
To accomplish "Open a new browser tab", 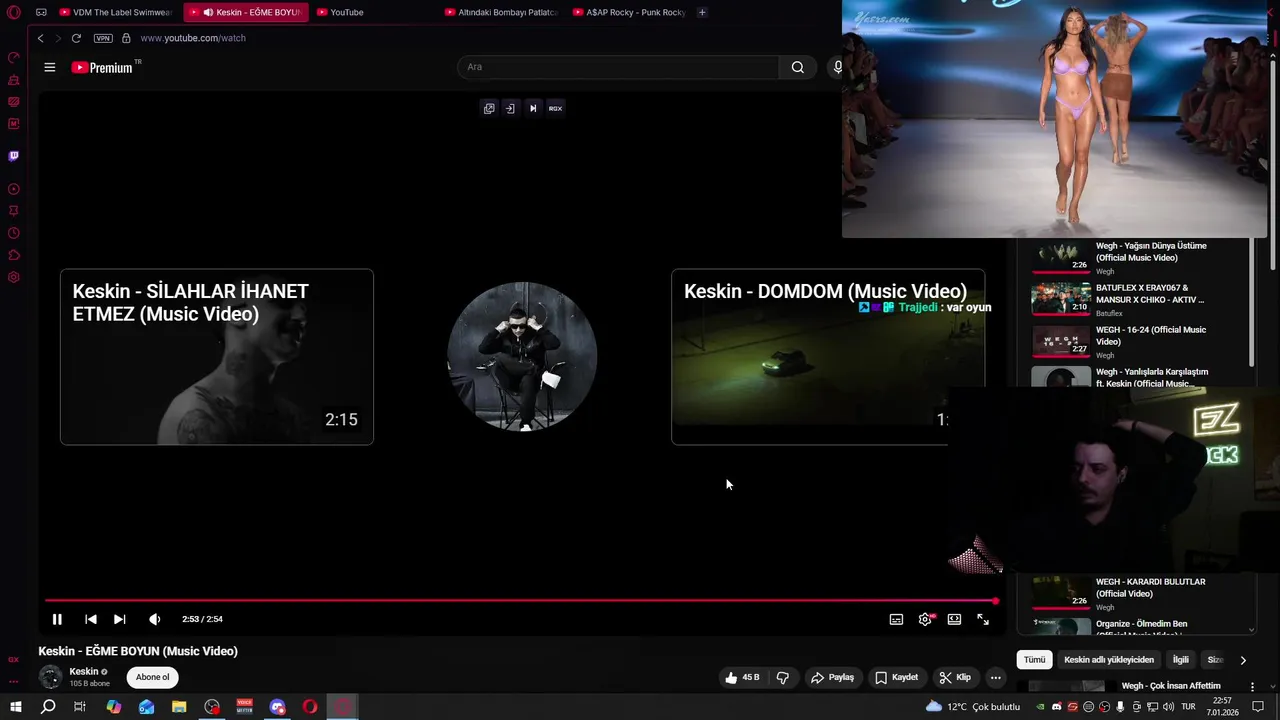I will click(x=702, y=12).
